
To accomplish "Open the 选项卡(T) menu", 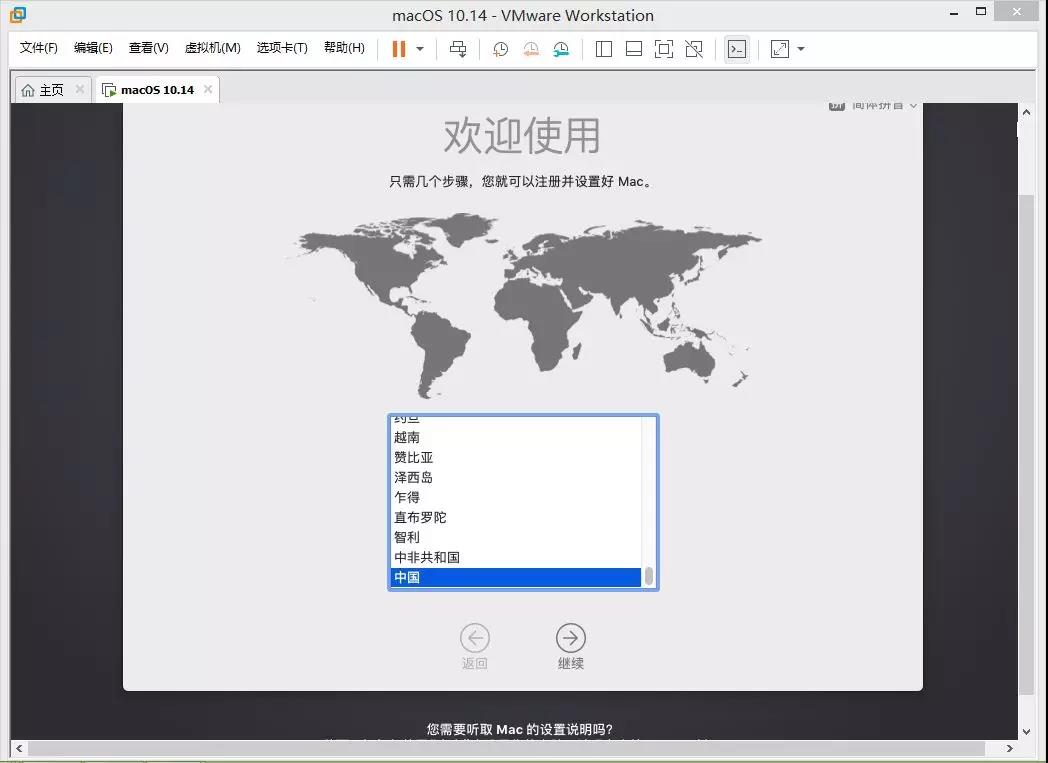I will coord(282,48).
